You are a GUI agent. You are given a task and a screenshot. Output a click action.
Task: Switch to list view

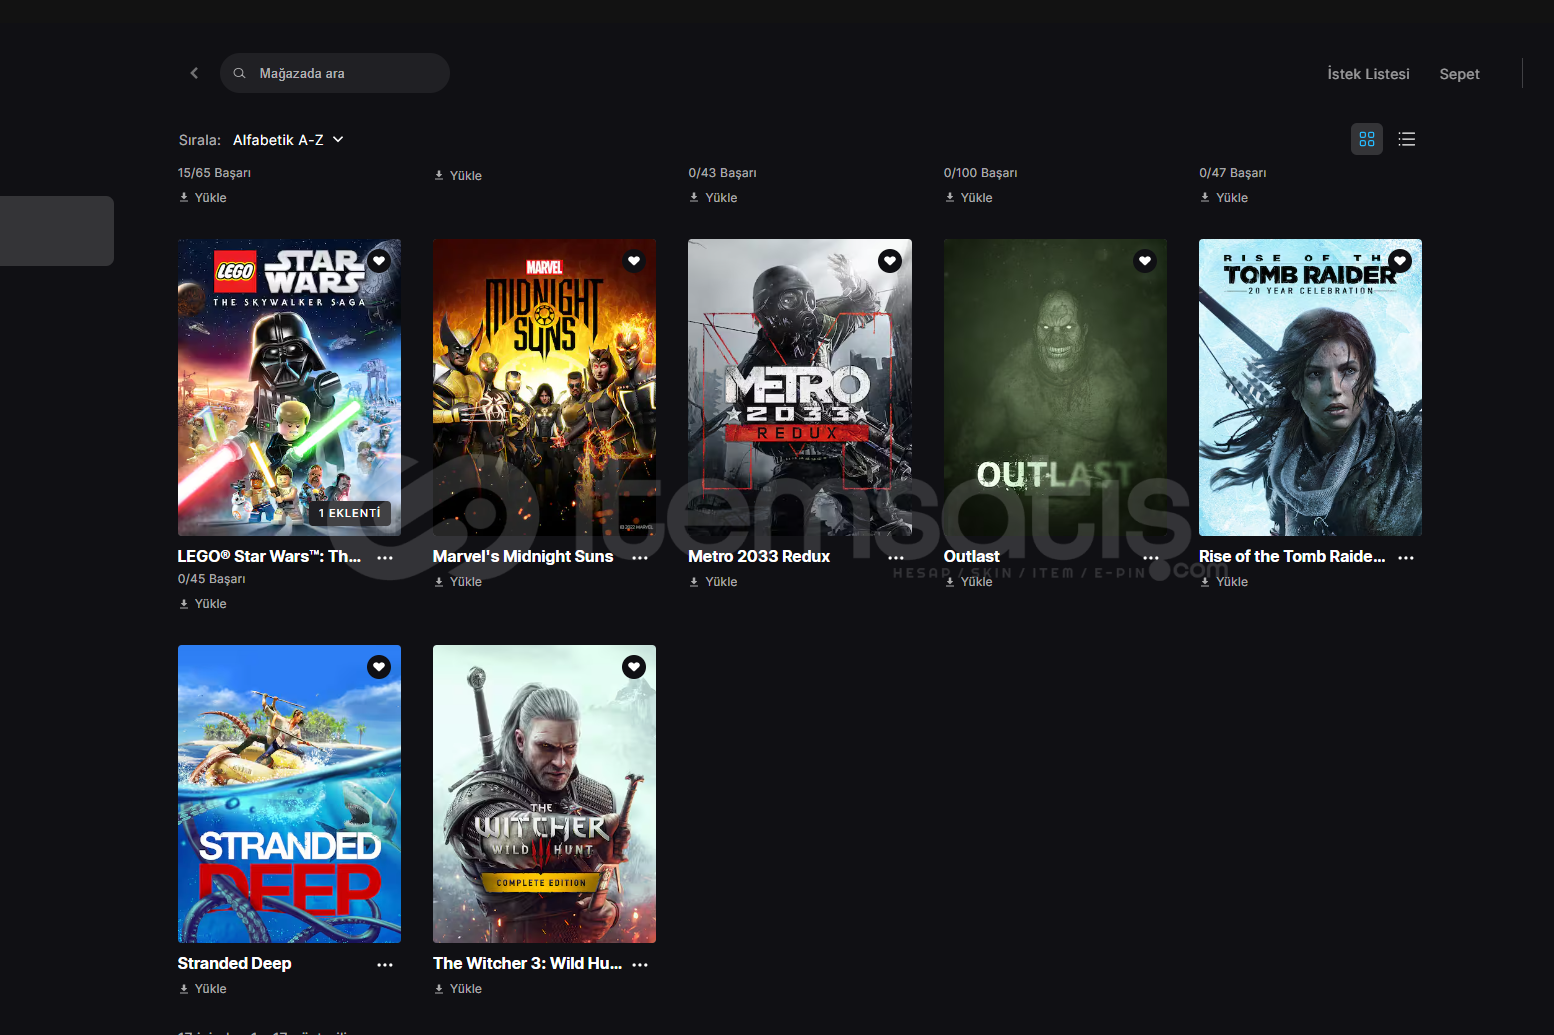tap(1407, 139)
